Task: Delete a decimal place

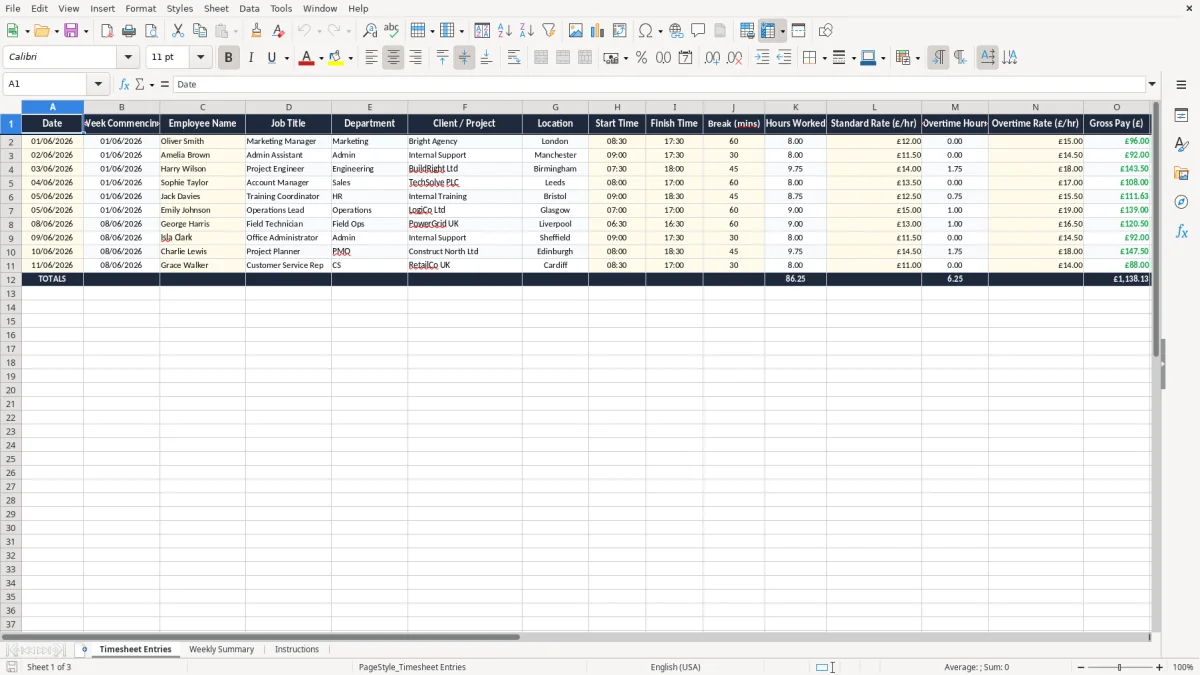Action: pos(734,58)
